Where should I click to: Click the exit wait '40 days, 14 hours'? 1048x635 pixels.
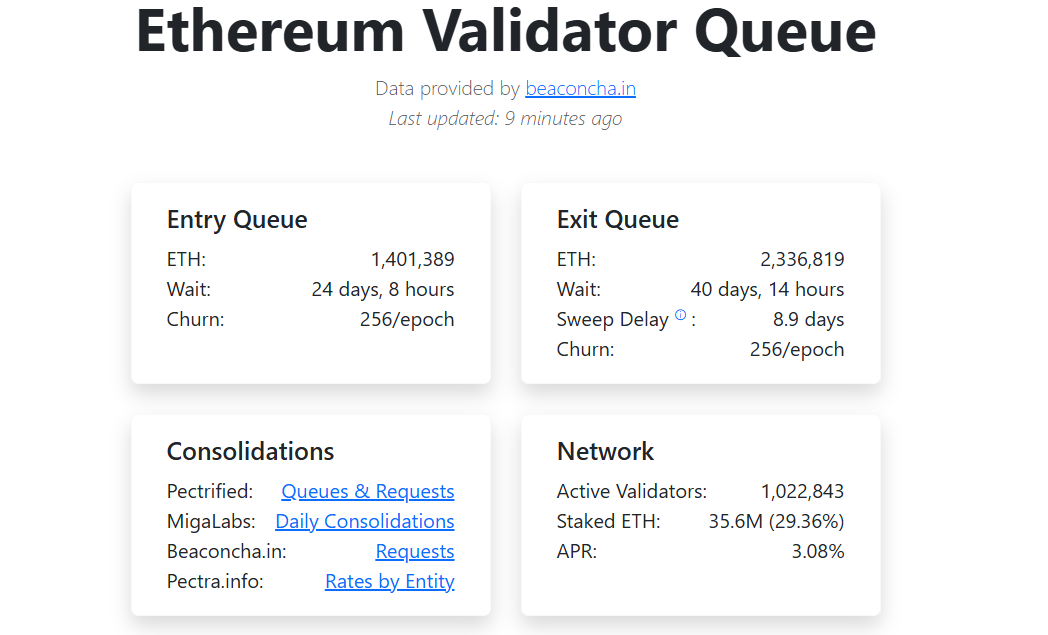click(767, 290)
